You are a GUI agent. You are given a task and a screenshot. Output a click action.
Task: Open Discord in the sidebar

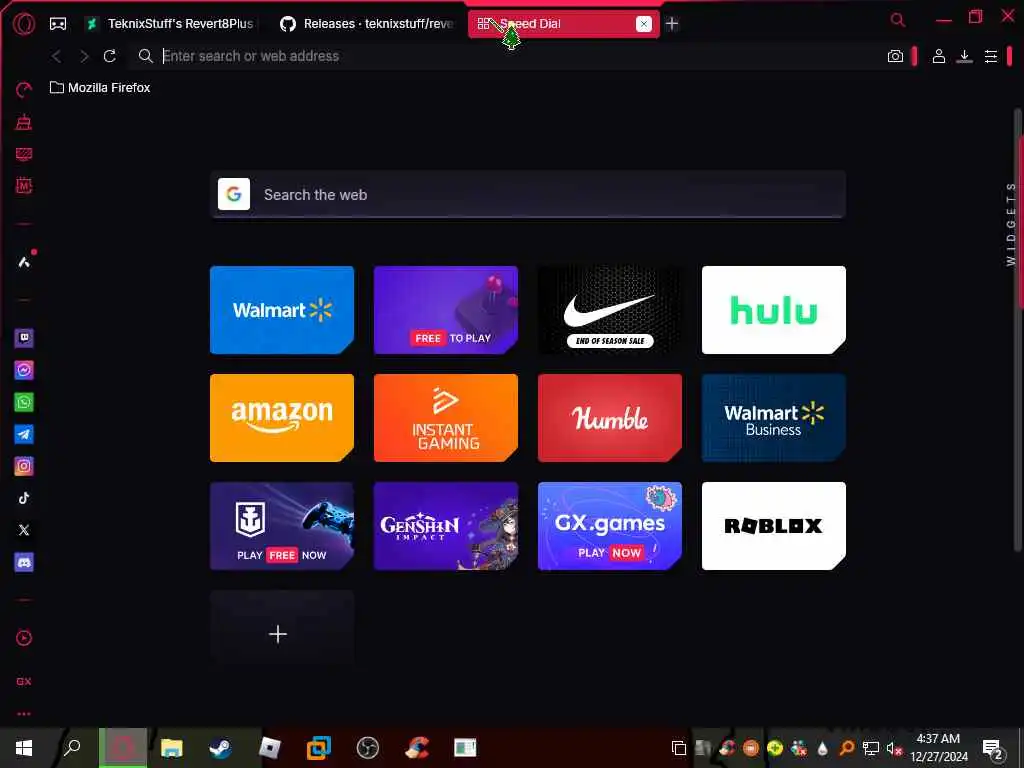pyautogui.click(x=24, y=562)
